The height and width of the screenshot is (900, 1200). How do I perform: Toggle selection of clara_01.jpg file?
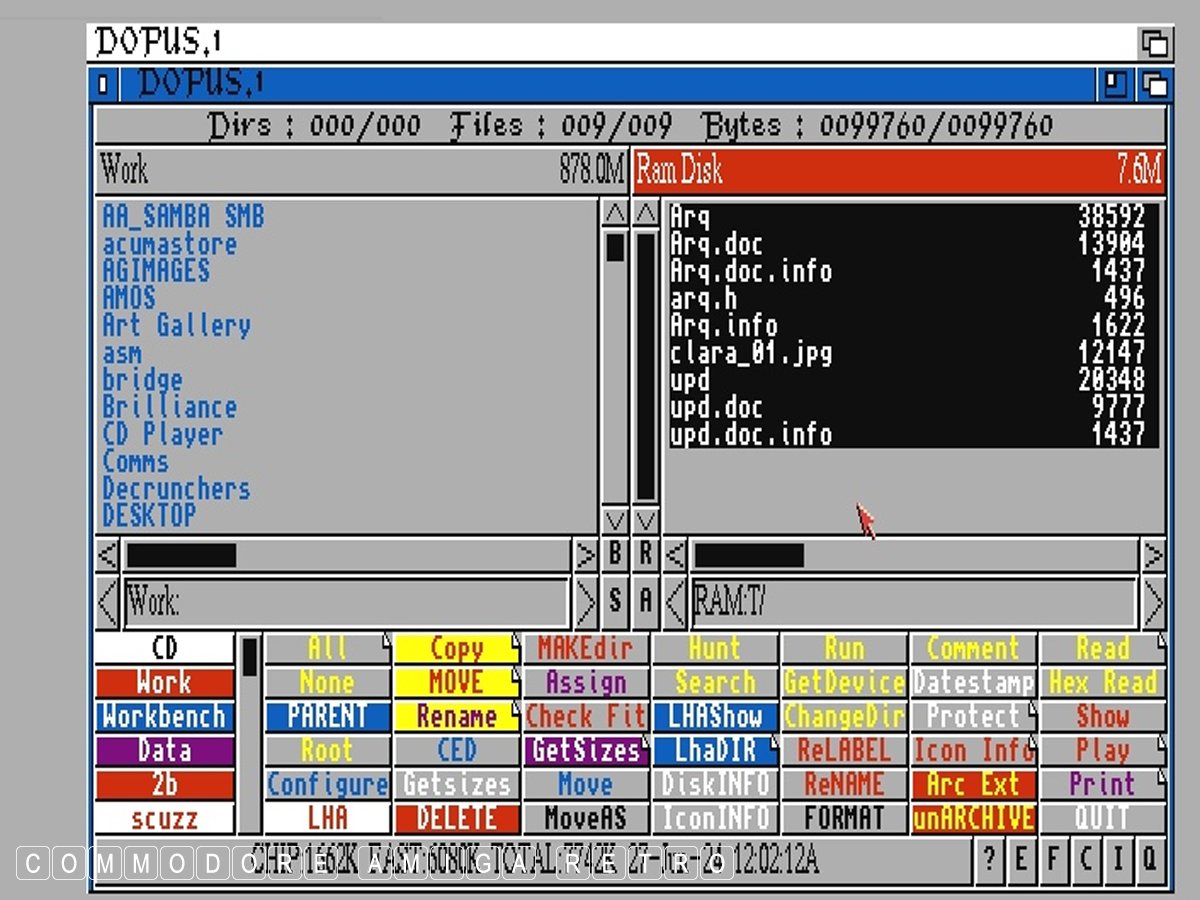coord(751,353)
